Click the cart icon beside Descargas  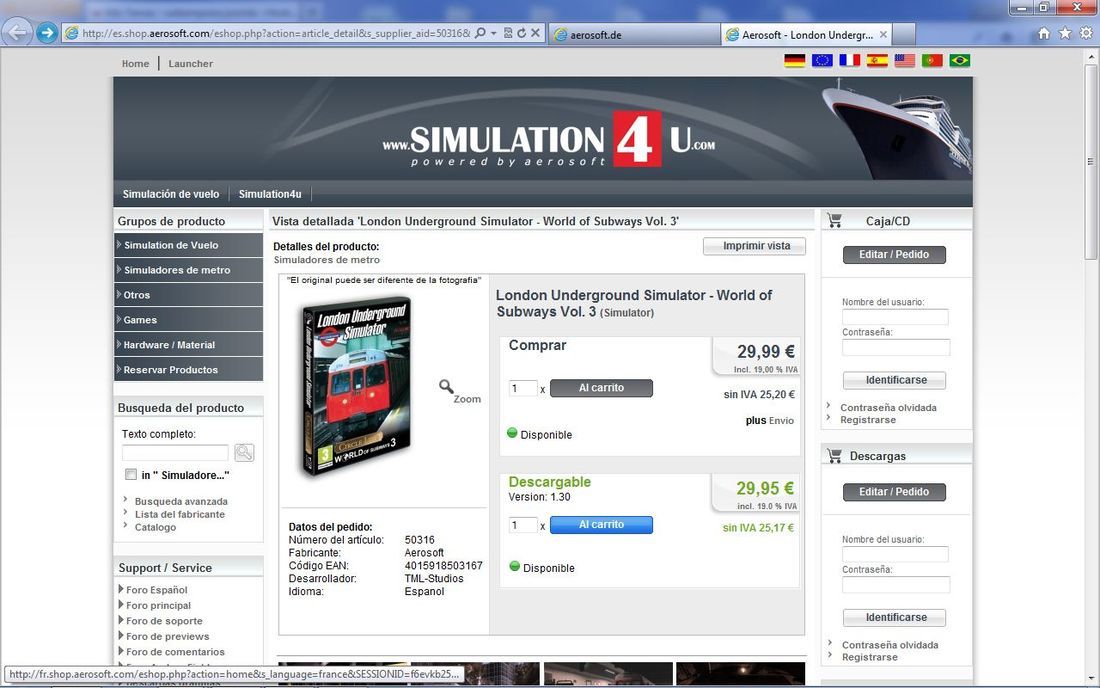click(x=835, y=456)
